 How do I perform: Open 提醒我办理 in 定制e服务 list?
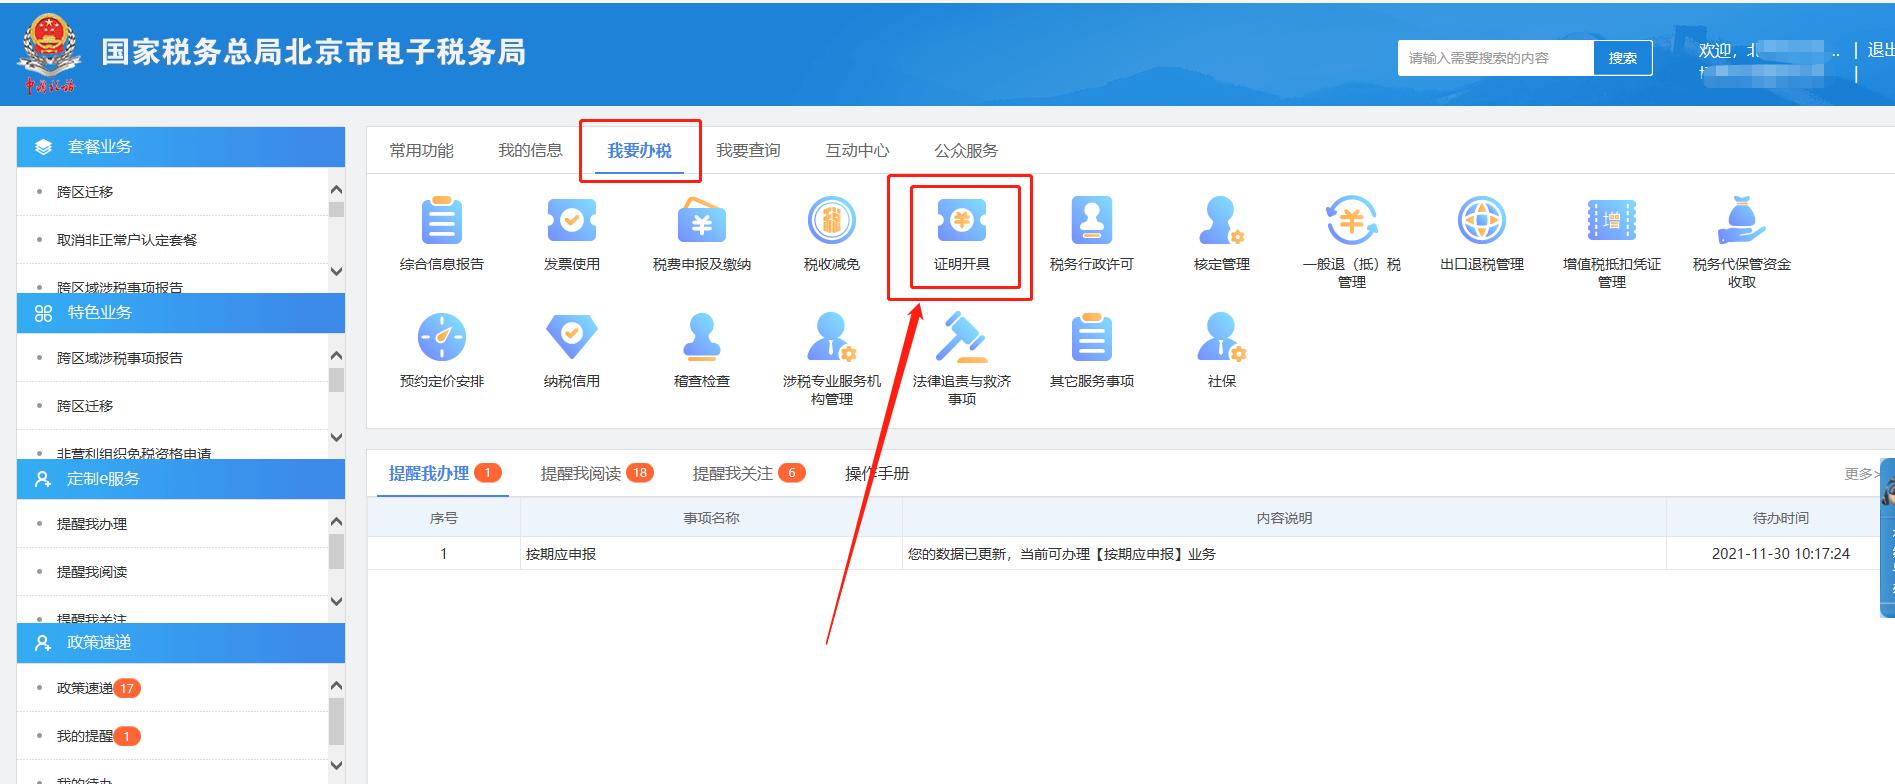92,524
